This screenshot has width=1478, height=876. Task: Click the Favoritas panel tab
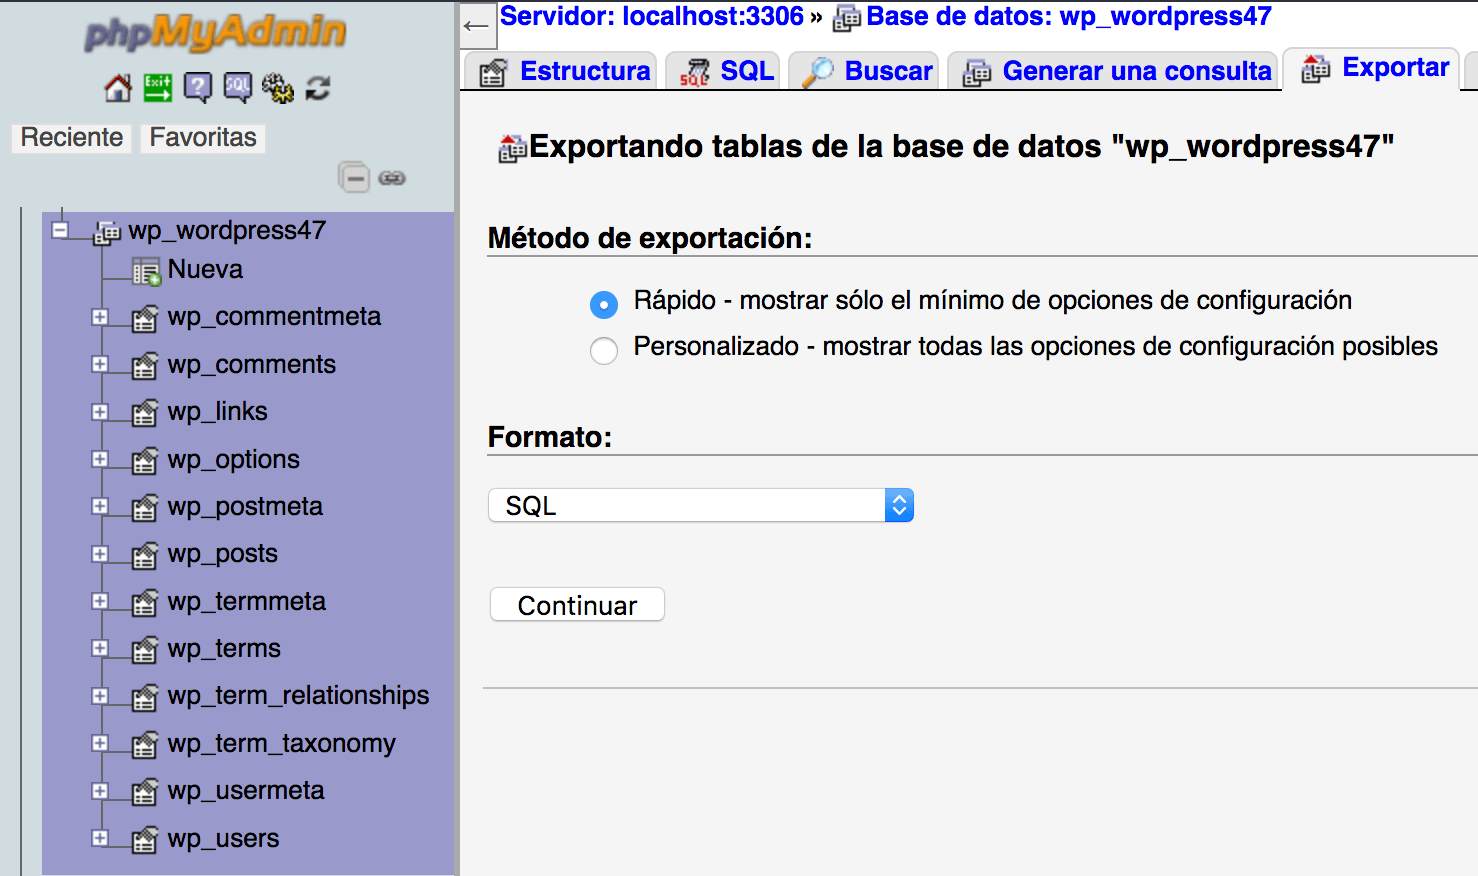point(202,138)
